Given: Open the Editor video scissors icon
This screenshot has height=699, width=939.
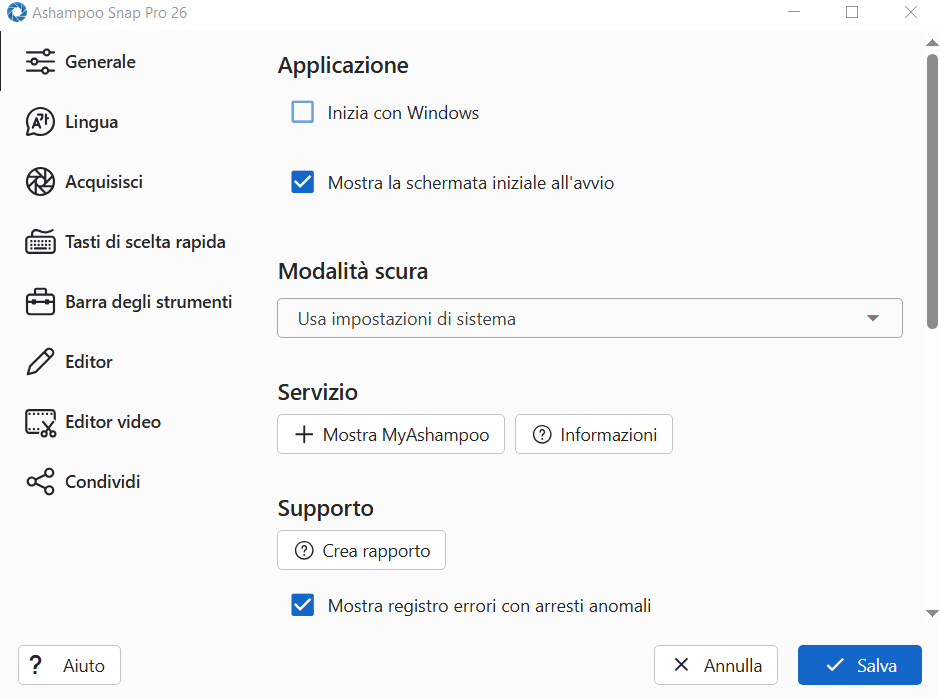Looking at the screenshot, I should point(40,422).
